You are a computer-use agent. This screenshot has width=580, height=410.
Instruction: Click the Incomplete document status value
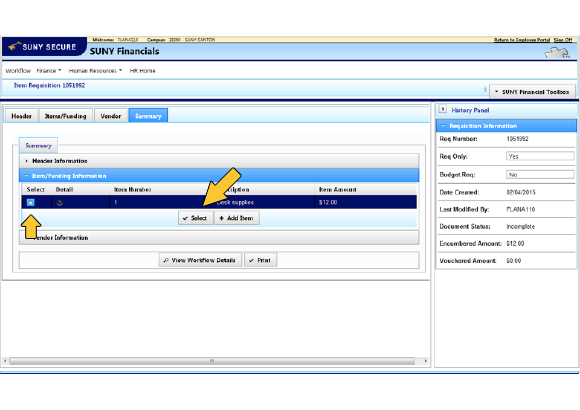[x=520, y=226]
